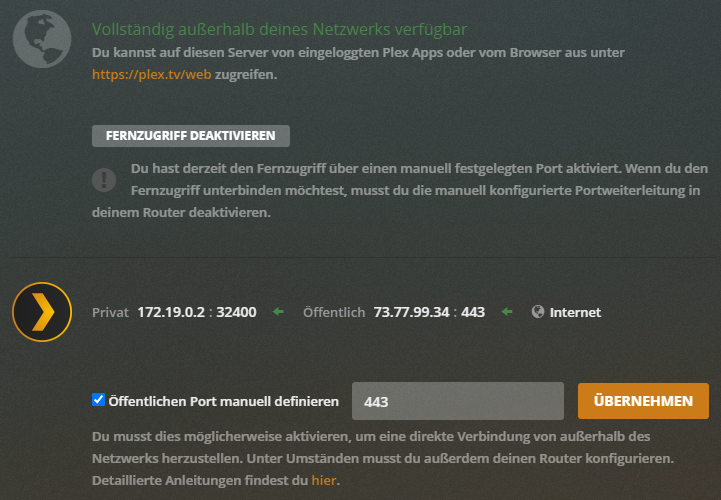Click the green arrow after public address
This screenshot has width=721, height=500.
point(507,312)
